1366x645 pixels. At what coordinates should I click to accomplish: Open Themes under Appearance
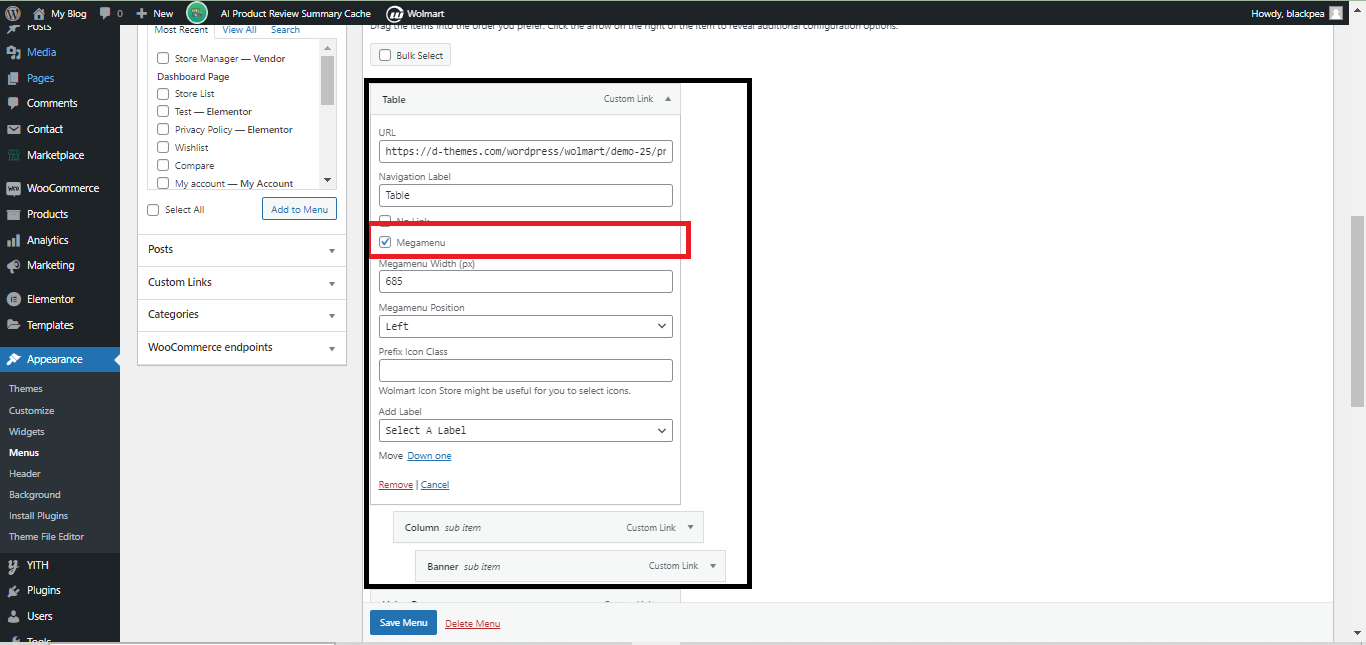[26, 389]
